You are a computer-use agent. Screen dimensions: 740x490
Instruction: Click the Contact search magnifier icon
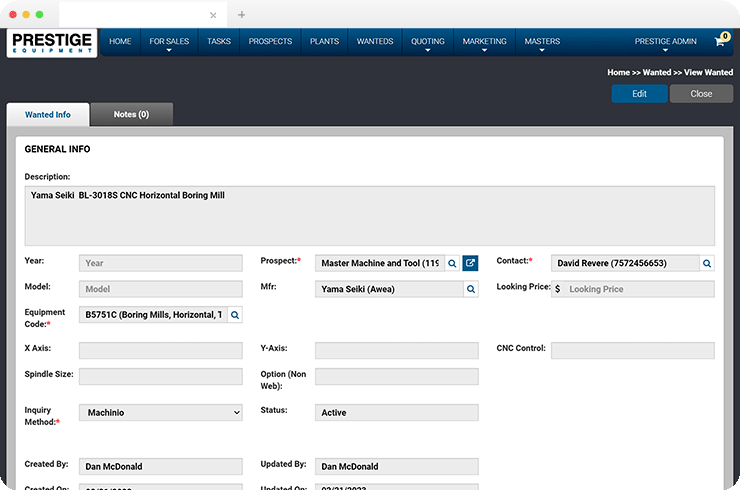click(707, 263)
